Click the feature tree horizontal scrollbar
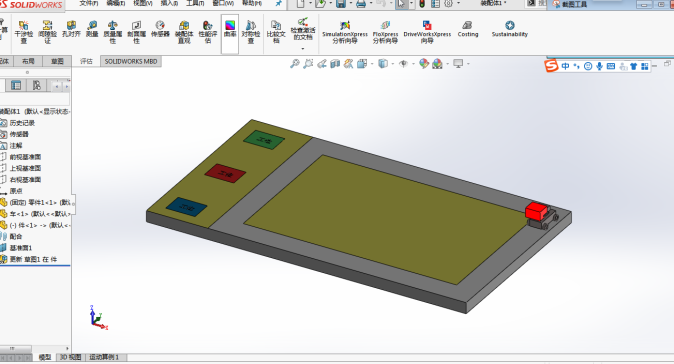Image resolution: width=674 pixels, height=364 pixels. coord(34,348)
